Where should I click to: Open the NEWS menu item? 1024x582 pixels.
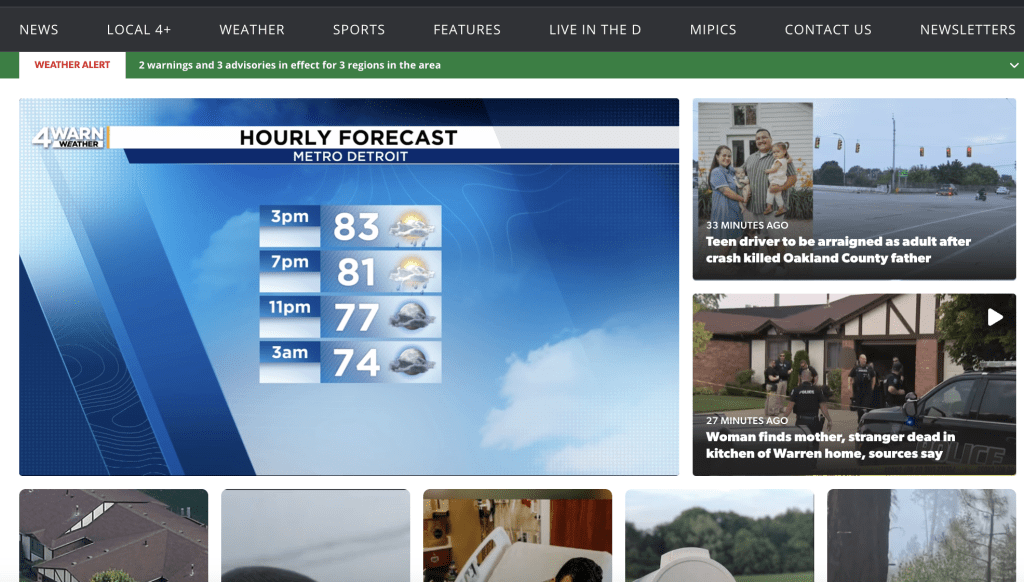point(39,29)
